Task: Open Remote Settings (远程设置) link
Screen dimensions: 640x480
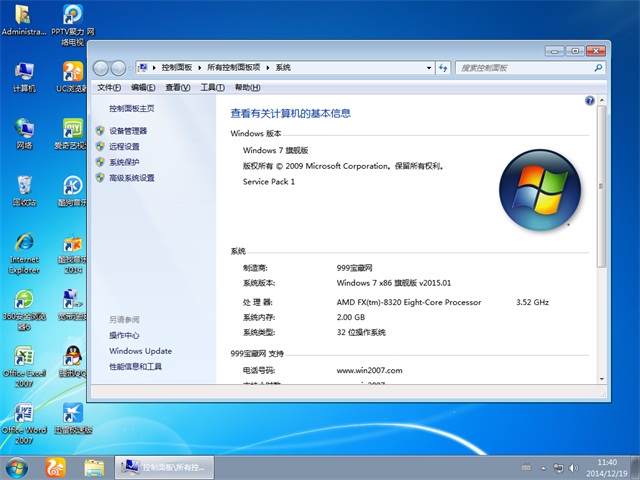Action: pos(124,146)
